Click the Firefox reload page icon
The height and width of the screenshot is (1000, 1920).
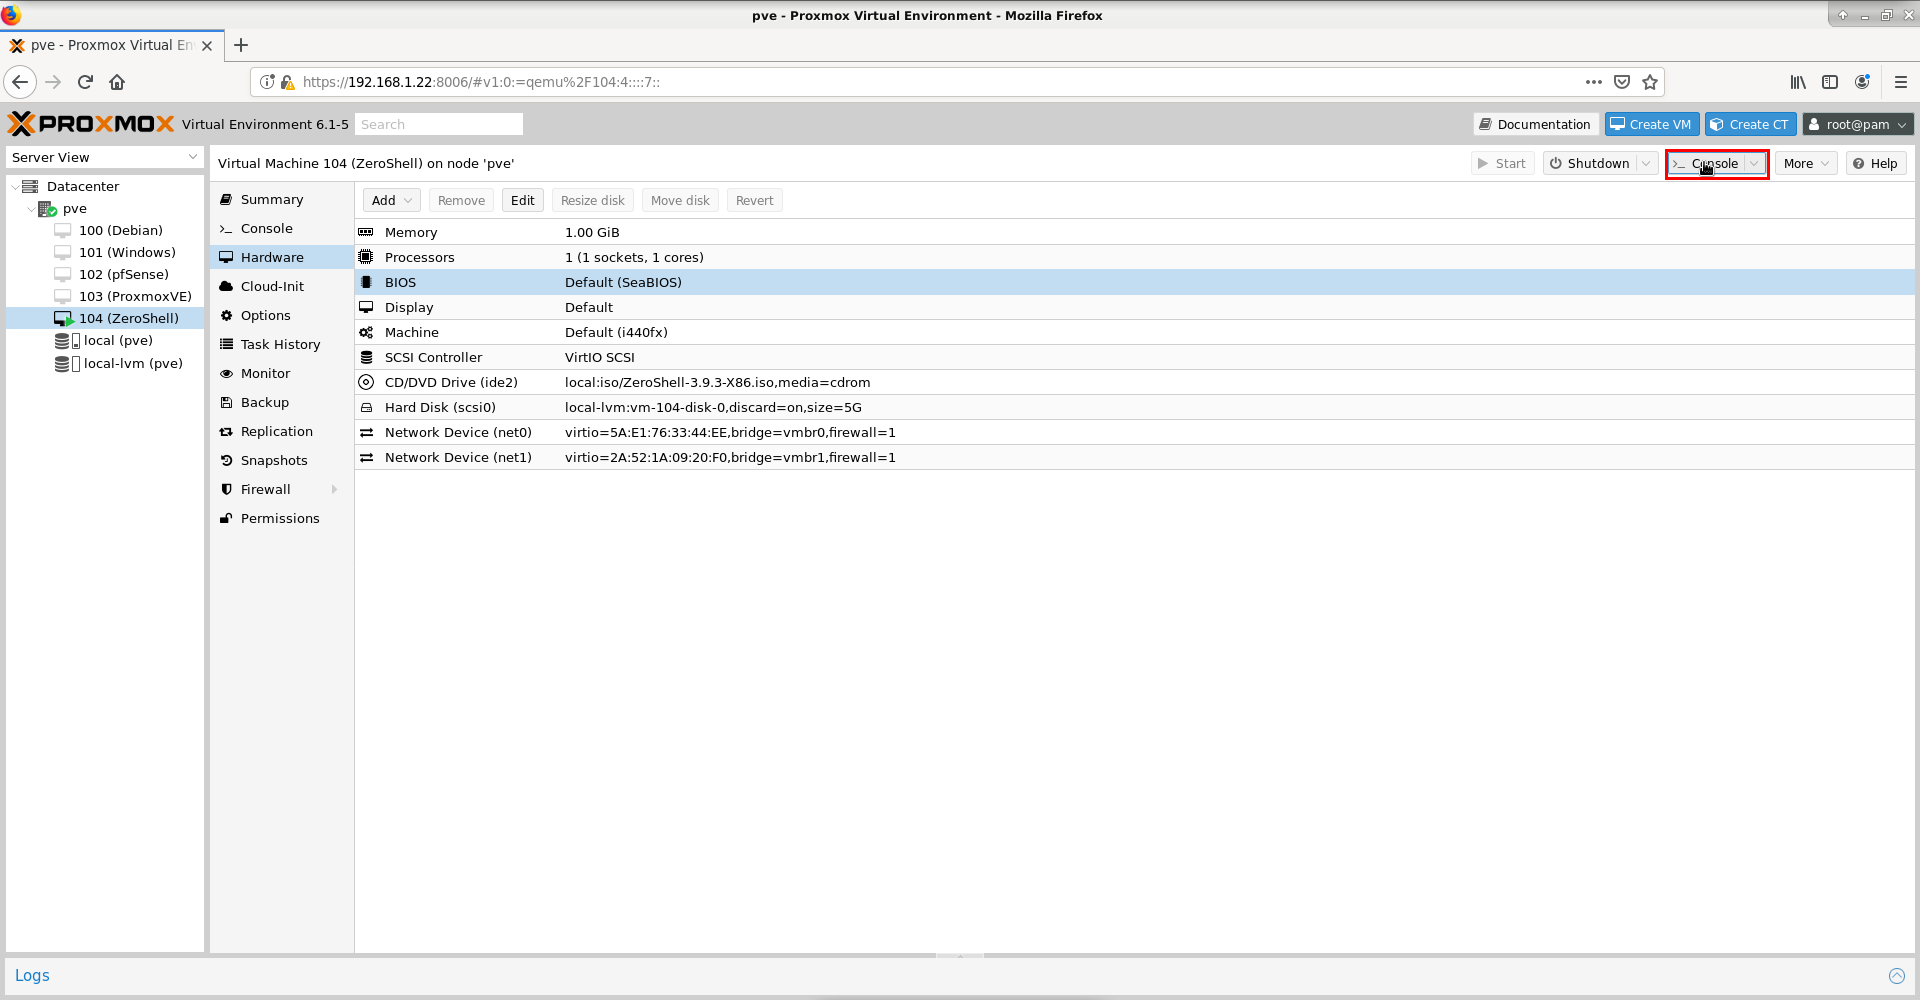[85, 82]
